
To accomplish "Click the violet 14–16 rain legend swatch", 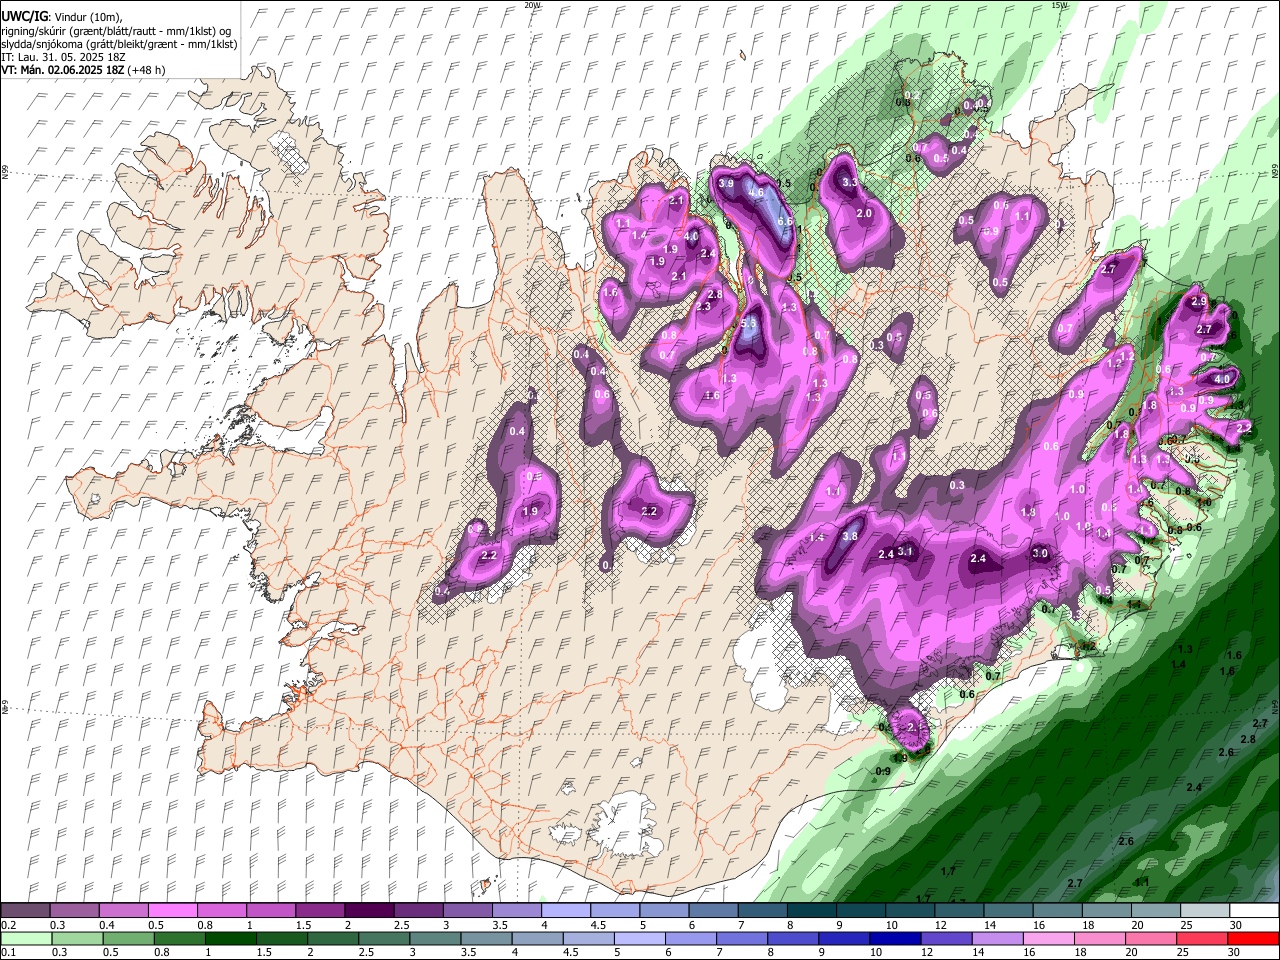I will (x=997, y=939).
